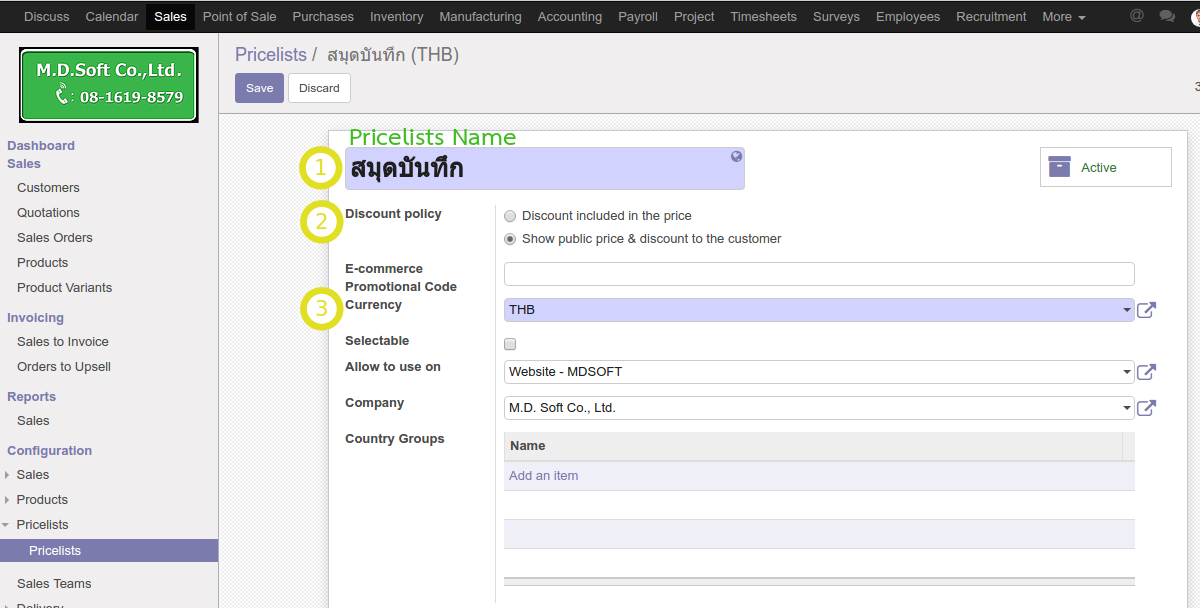Open the Inventory menu
1200x608 pixels.
coord(396,17)
